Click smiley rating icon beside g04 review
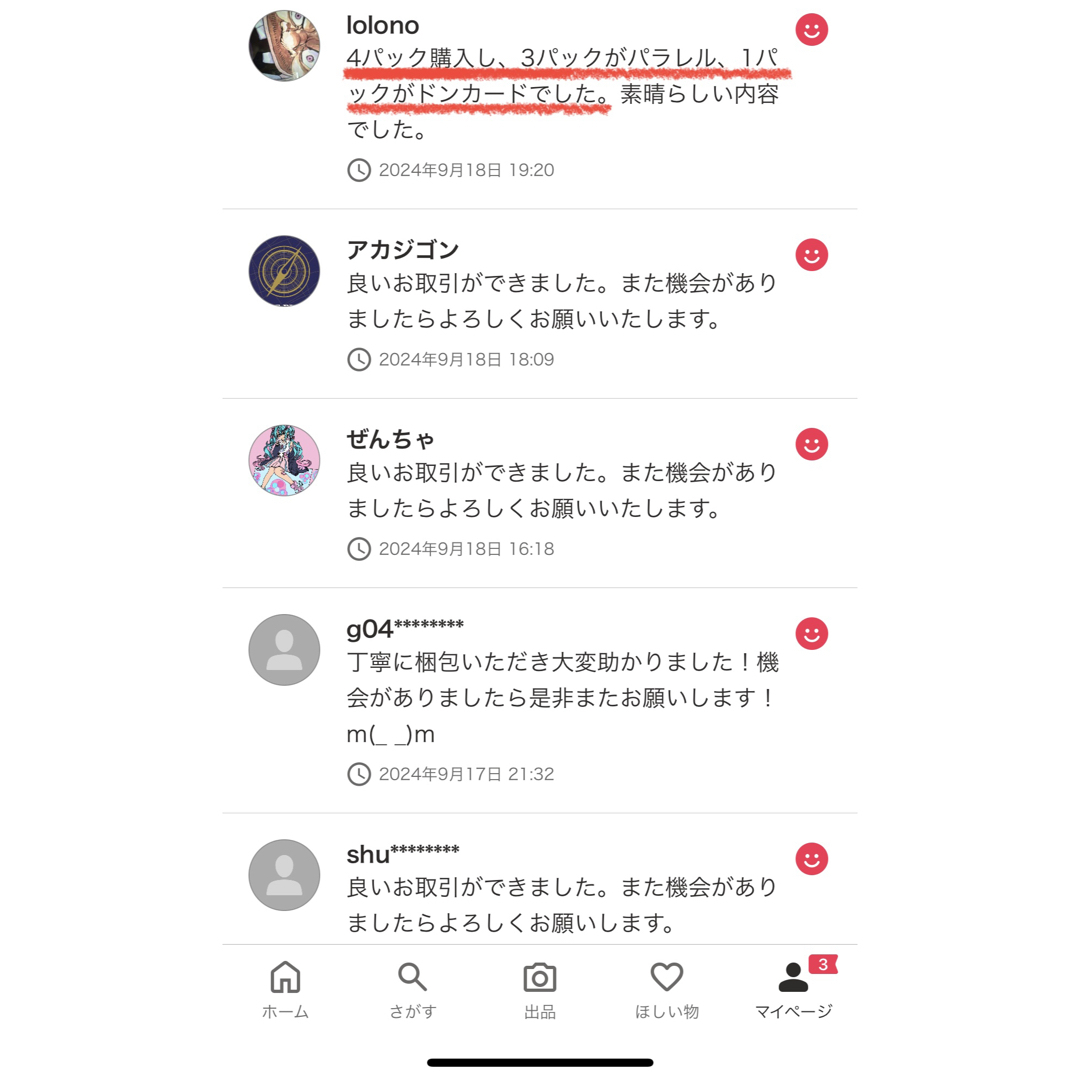1080x1080 pixels. click(812, 634)
